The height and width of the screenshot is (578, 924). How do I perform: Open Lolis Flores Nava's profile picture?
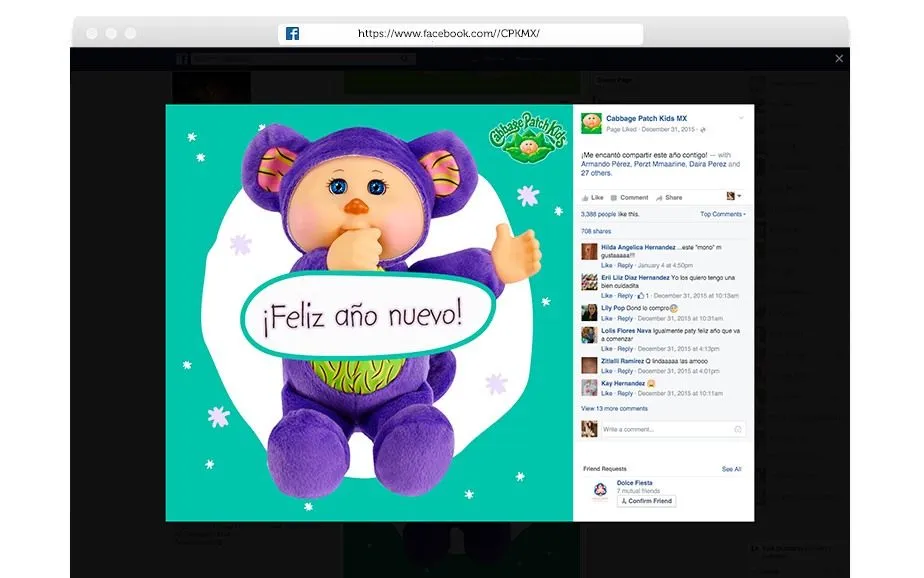589,335
